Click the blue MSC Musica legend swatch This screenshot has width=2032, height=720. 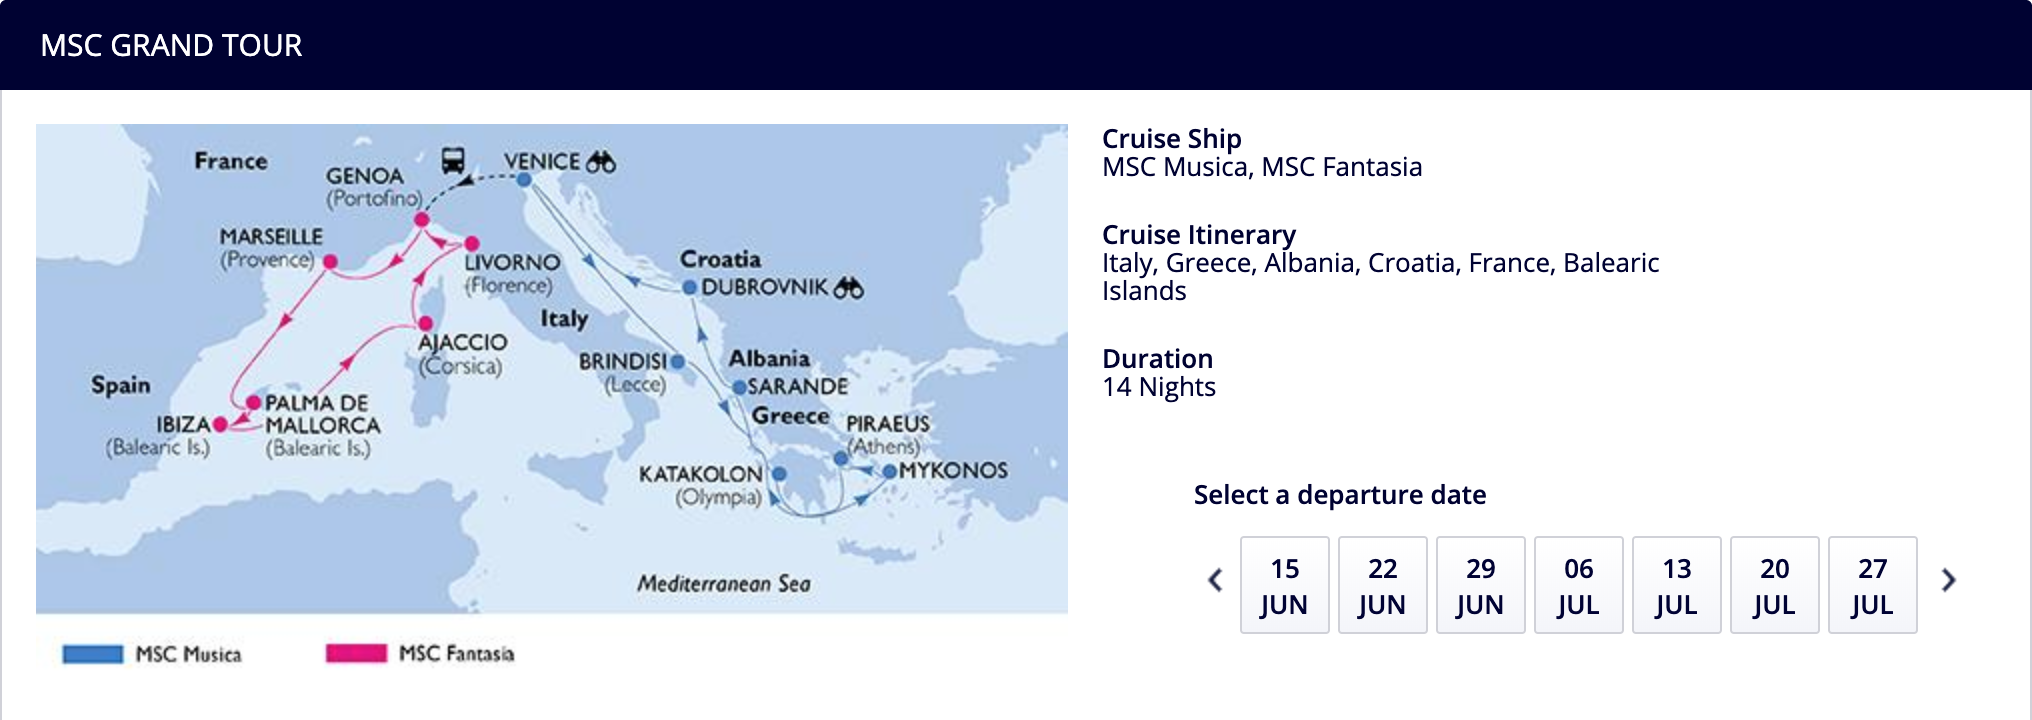coord(92,654)
